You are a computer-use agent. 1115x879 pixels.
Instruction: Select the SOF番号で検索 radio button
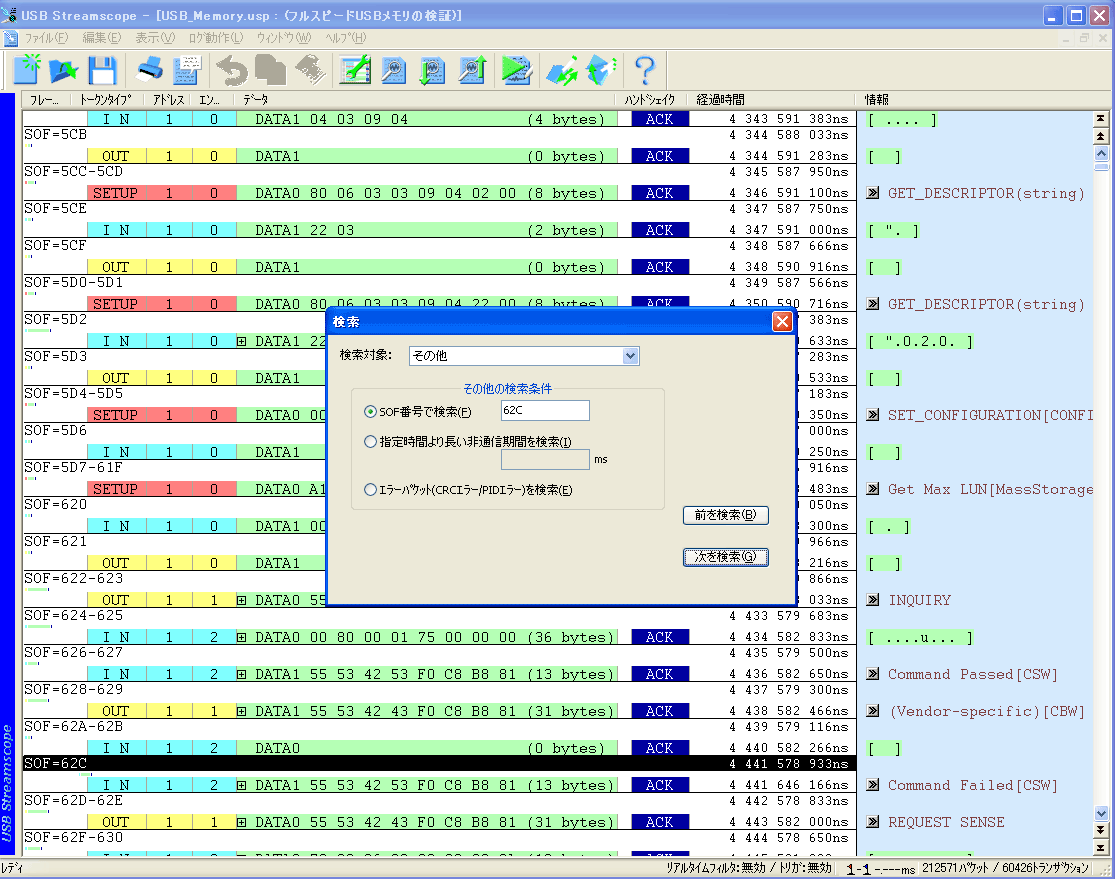pyautogui.click(x=370, y=412)
